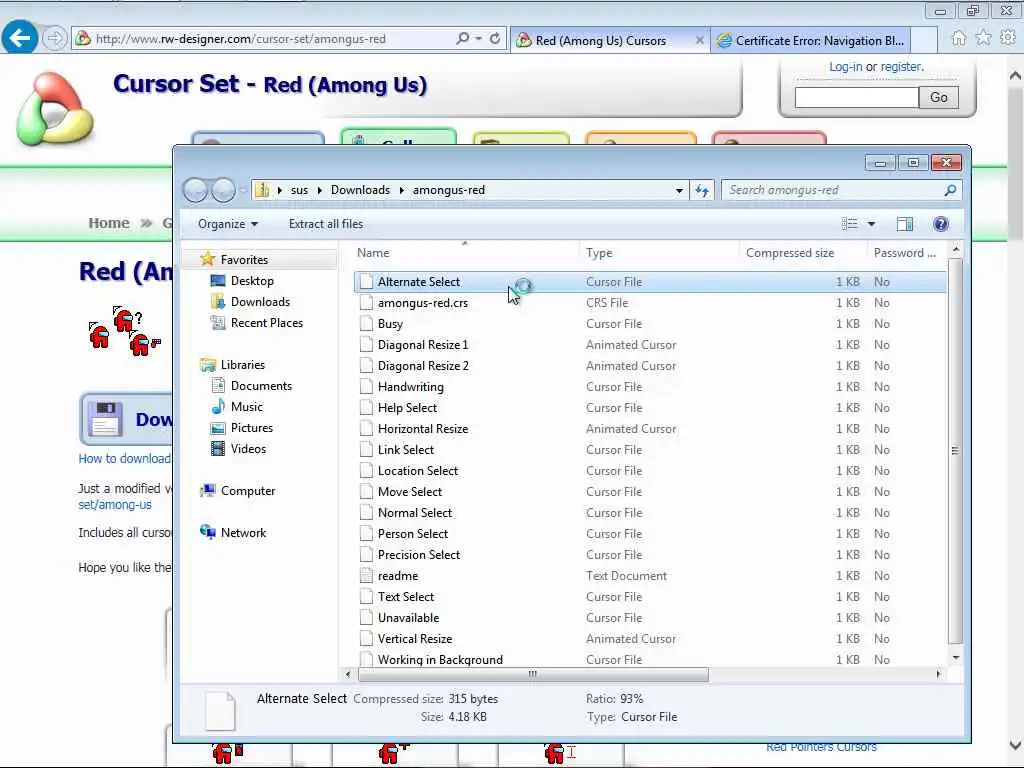Select Network in navigation pane
The width and height of the screenshot is (1024, 768).
[243, 533]
